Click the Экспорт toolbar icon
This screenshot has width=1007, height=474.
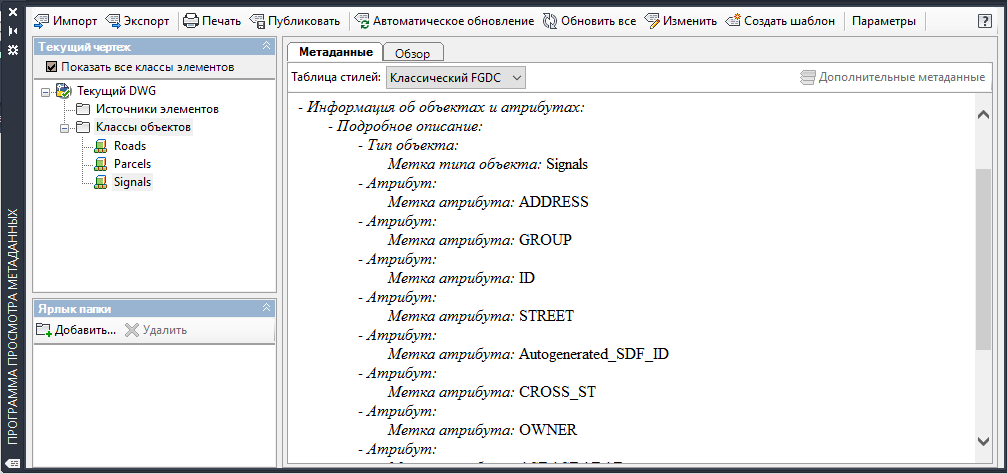112,21
